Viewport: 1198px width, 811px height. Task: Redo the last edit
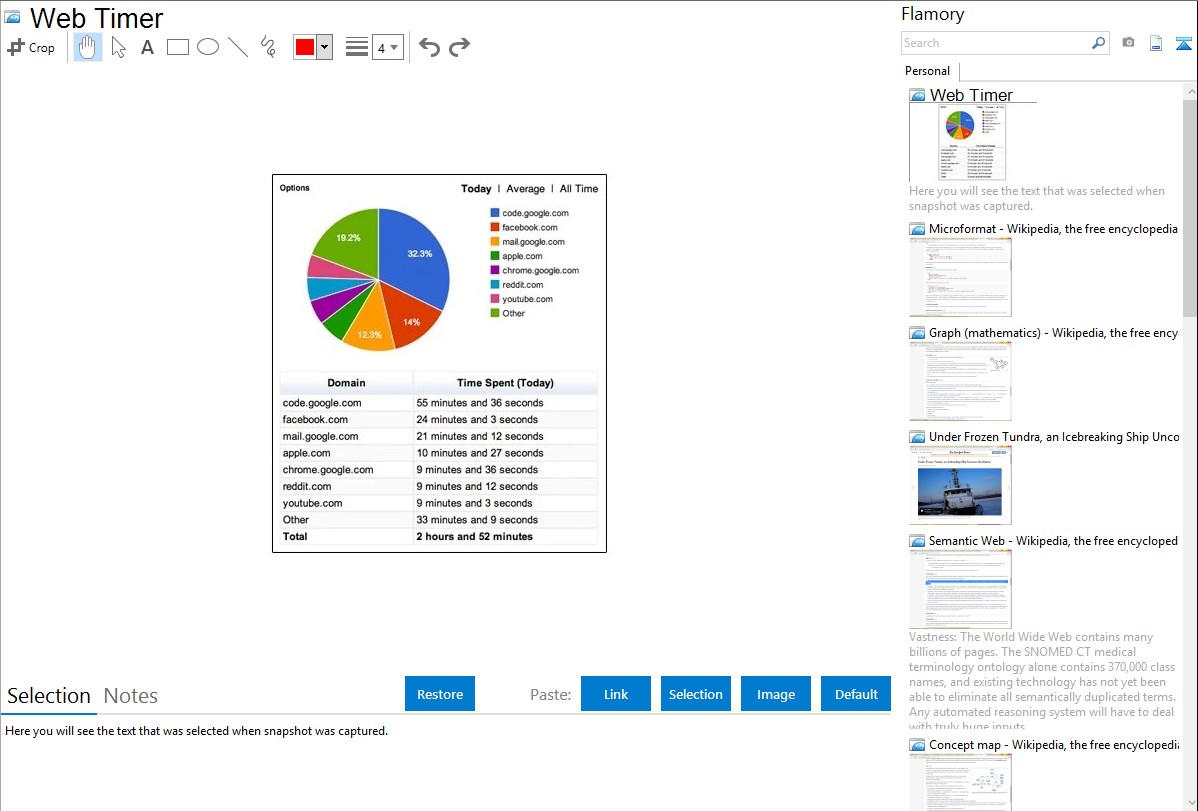459,47
